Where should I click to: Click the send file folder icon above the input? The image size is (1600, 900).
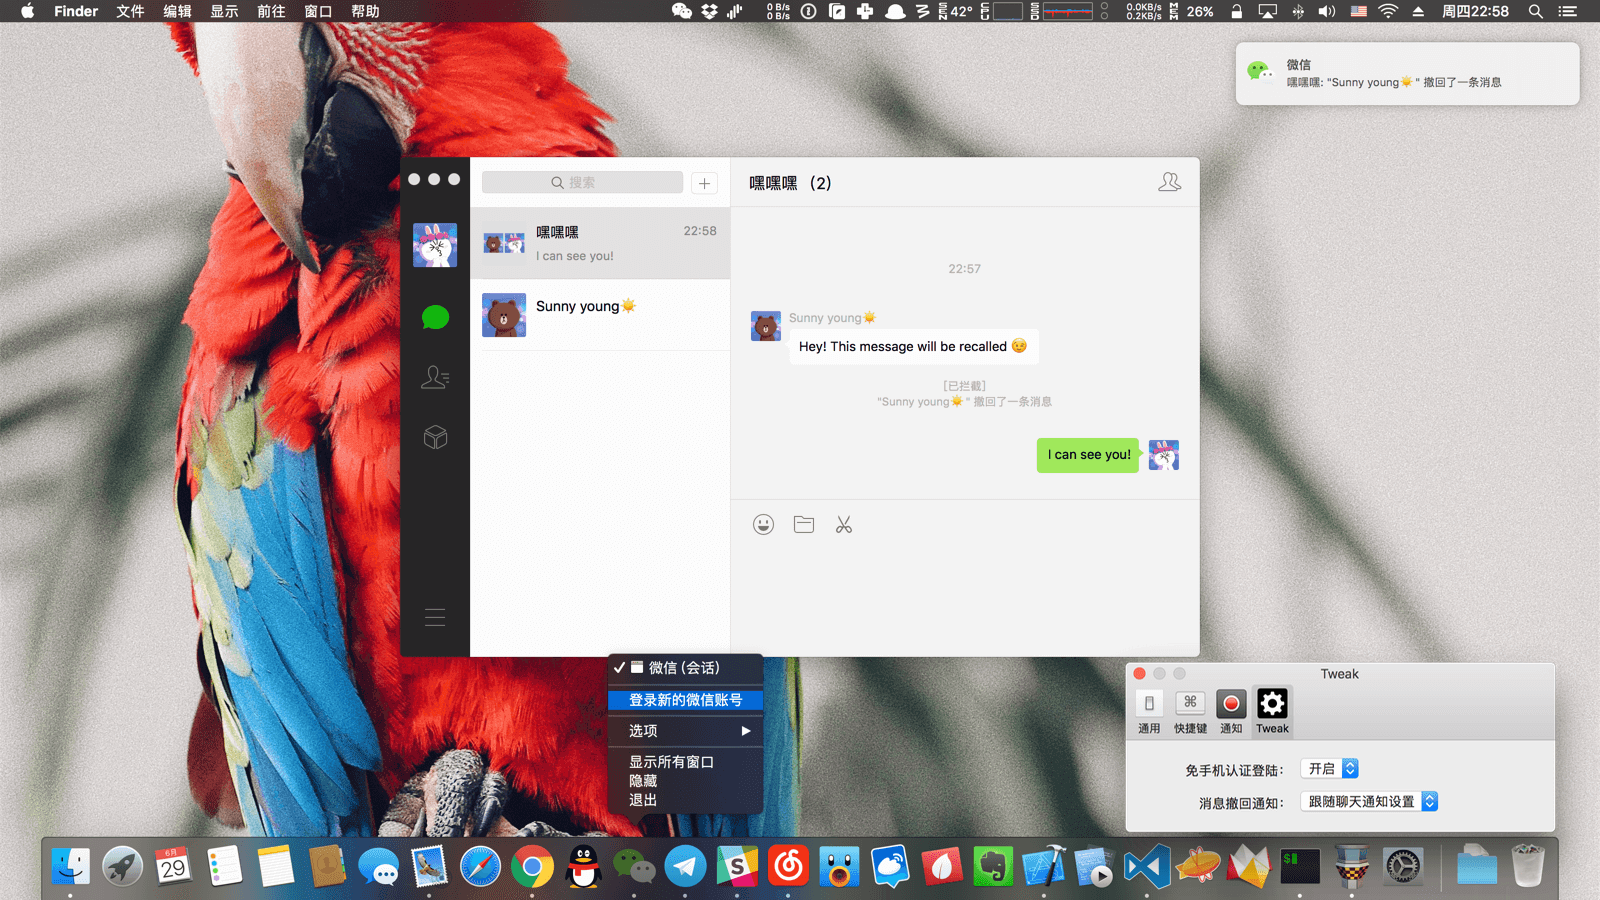(x=803, y=524)
